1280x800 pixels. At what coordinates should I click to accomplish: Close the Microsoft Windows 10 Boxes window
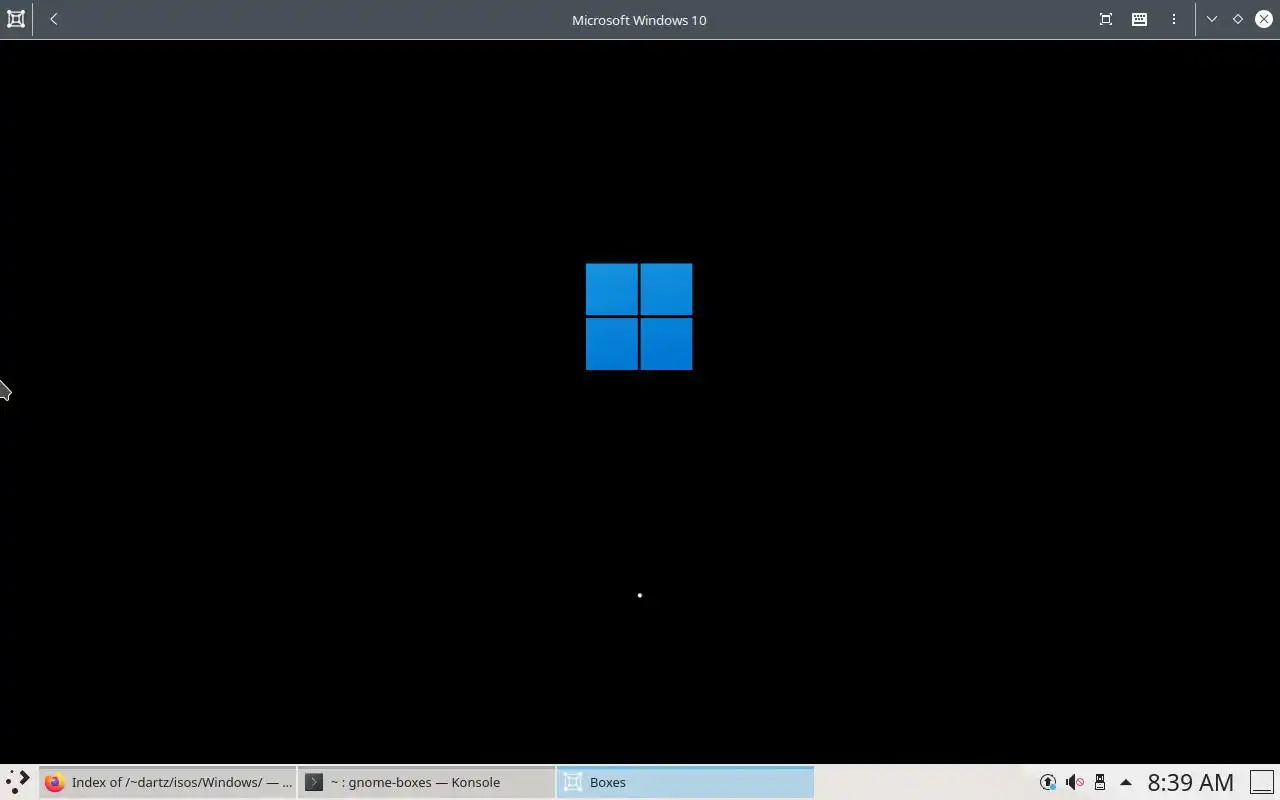click(x=1264, y=19)
